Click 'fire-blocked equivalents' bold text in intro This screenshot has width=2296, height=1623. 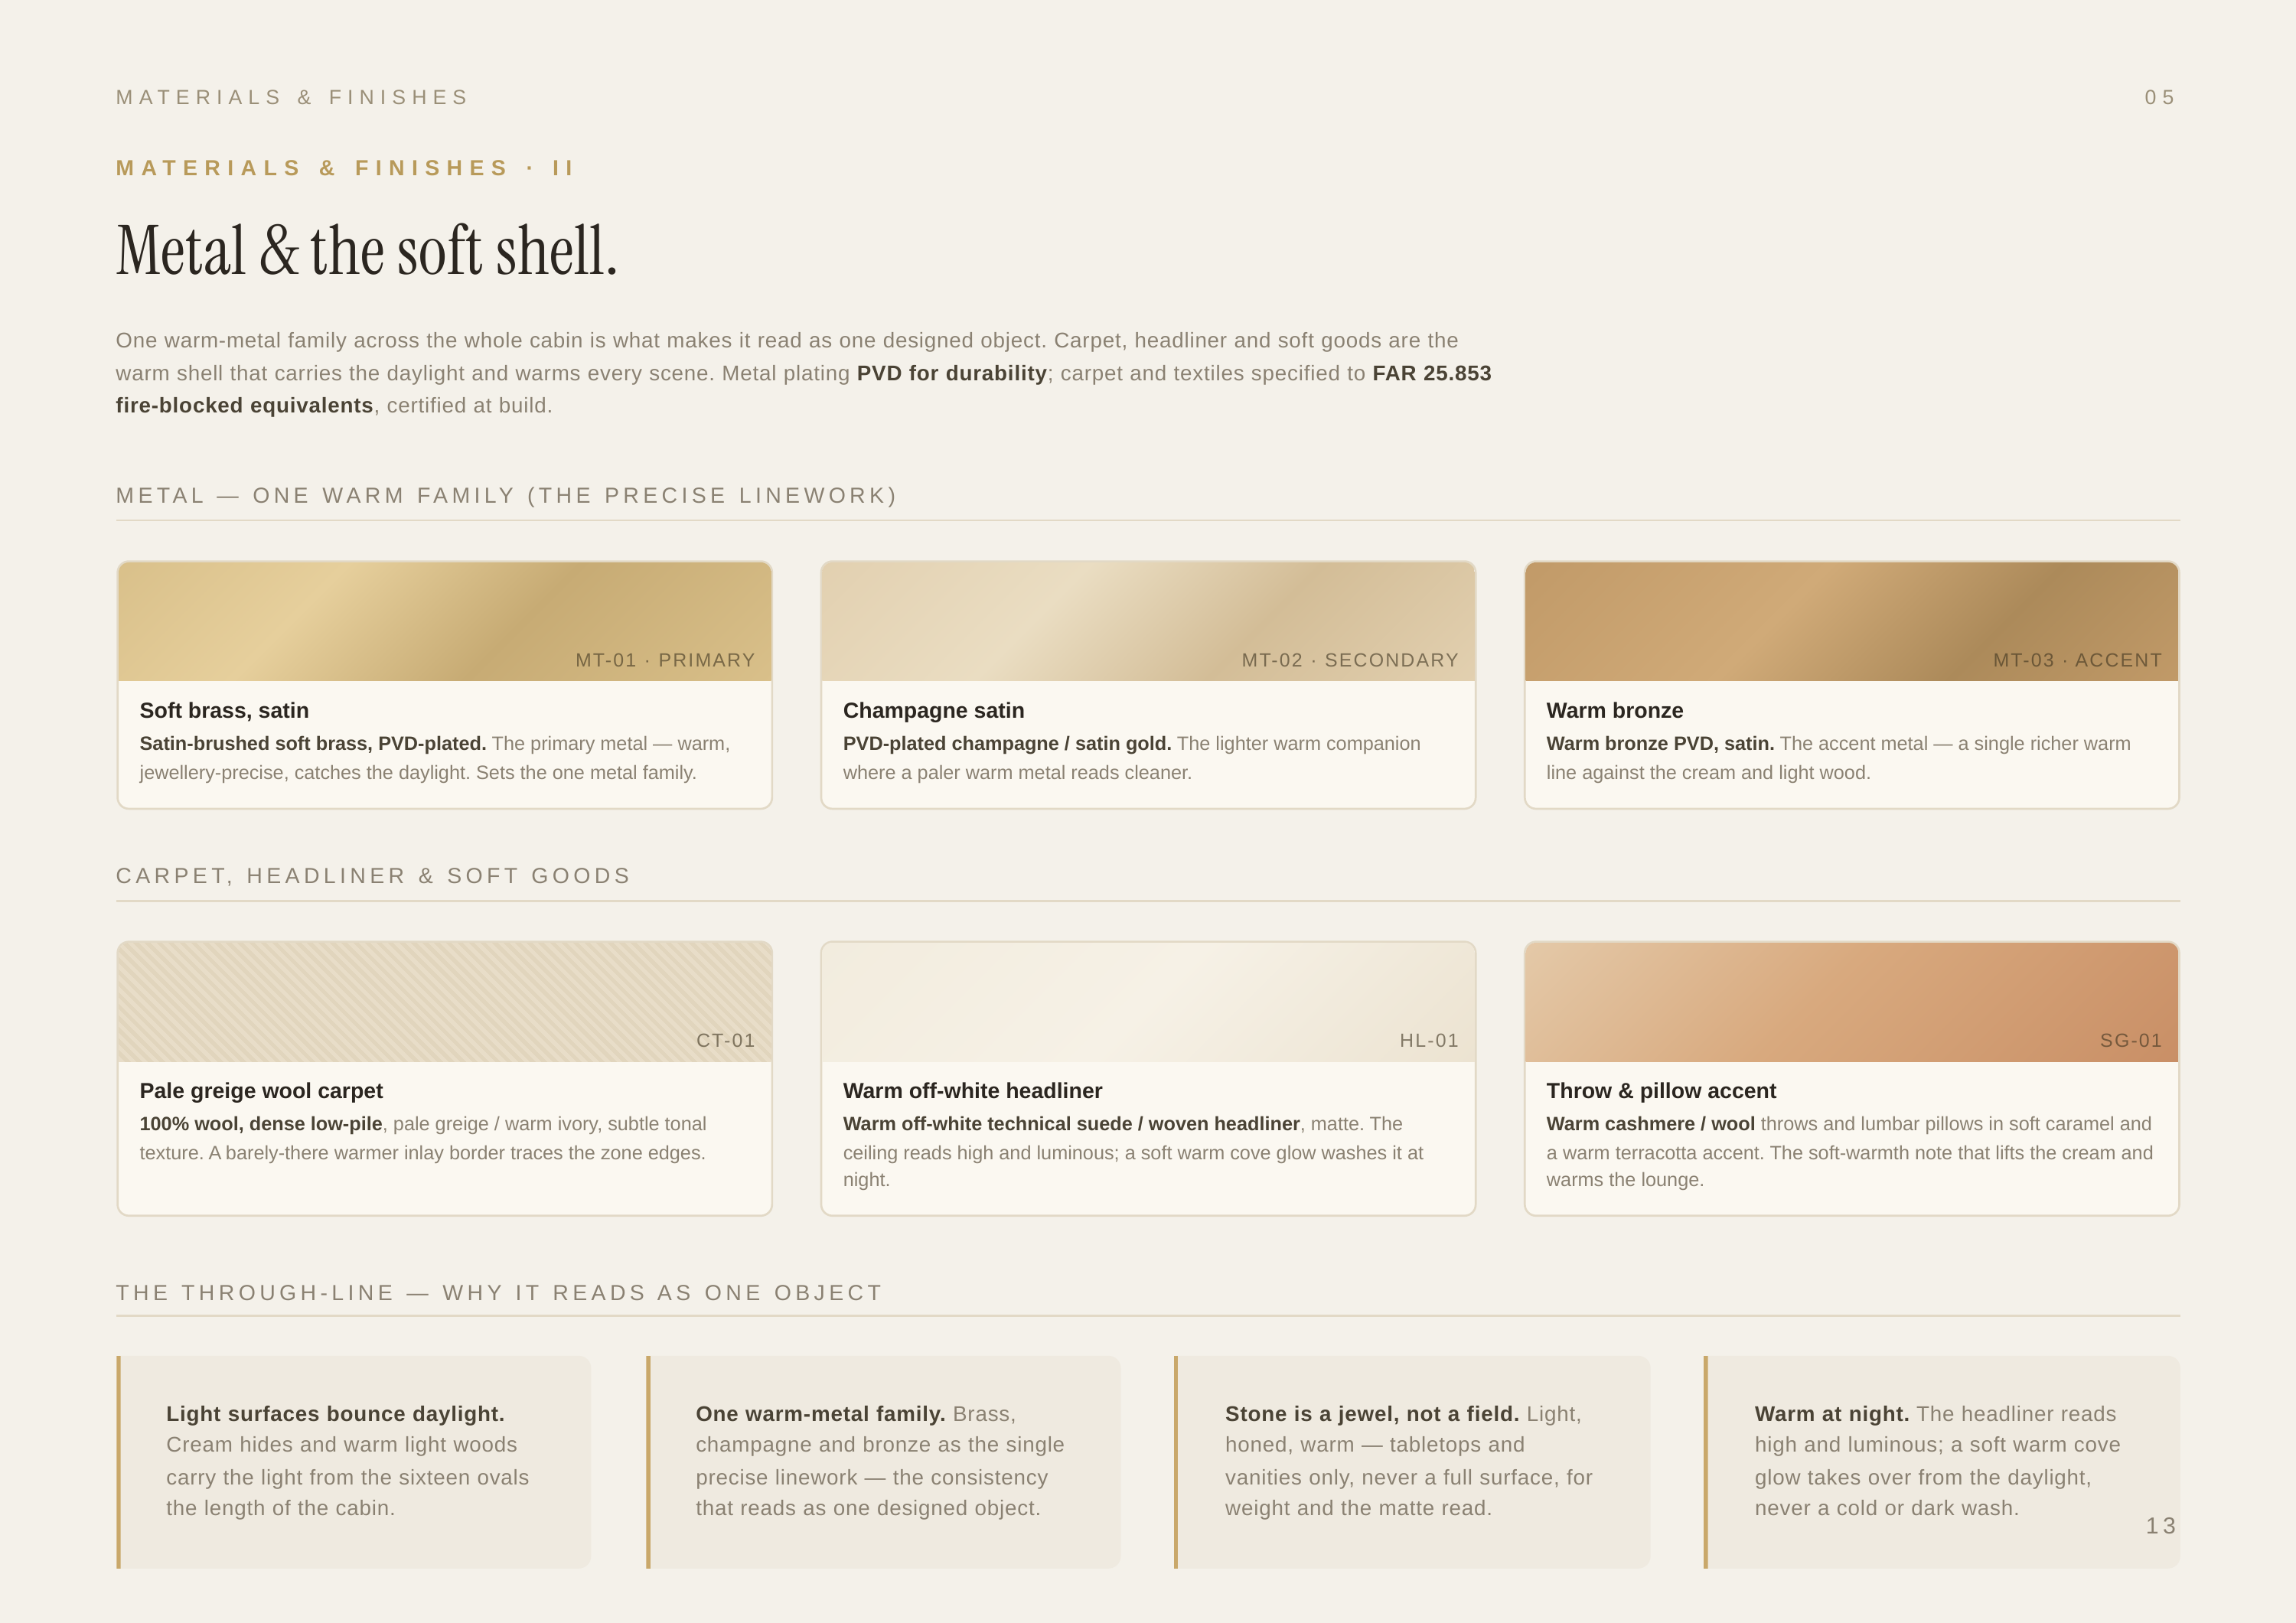point(244,405)
